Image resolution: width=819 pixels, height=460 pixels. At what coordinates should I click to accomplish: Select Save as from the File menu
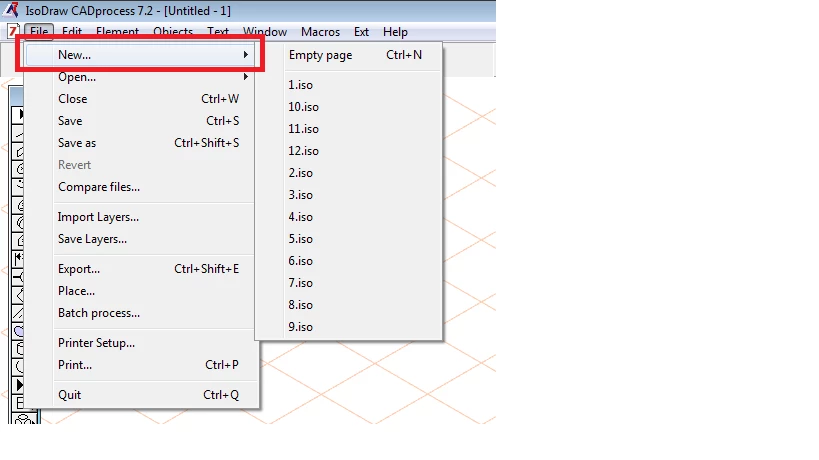[140, 143]
